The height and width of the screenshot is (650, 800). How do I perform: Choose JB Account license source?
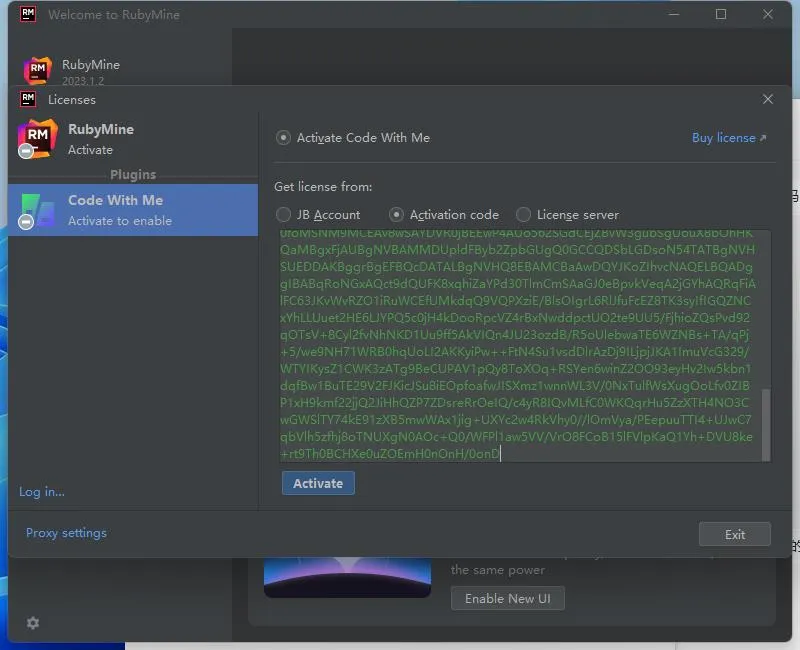click(283, 215)
